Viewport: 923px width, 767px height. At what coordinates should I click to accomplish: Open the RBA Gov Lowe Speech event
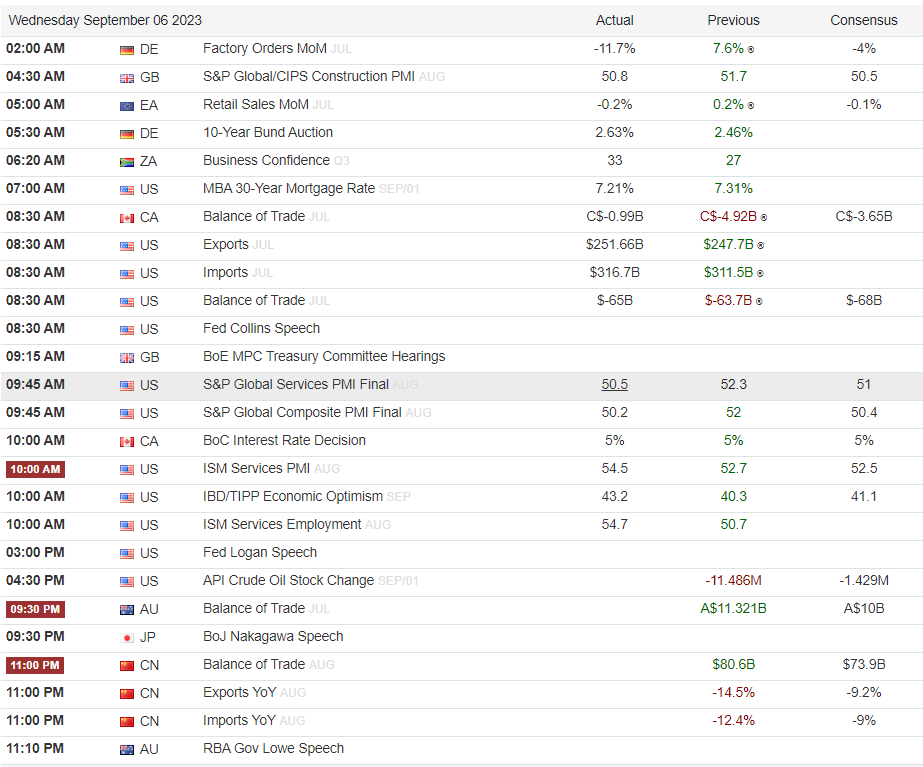[274, 748]
